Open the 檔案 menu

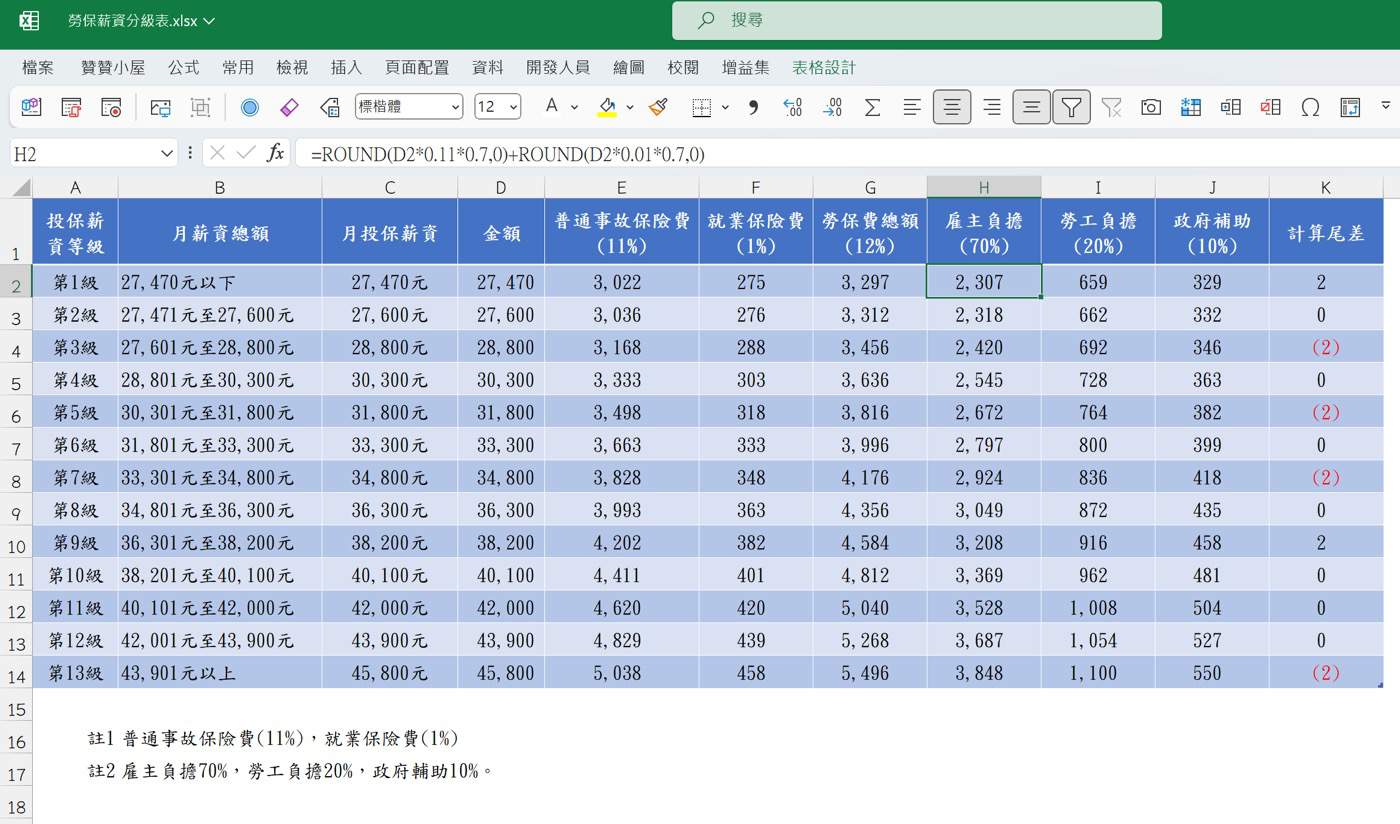tap(38, 67)
